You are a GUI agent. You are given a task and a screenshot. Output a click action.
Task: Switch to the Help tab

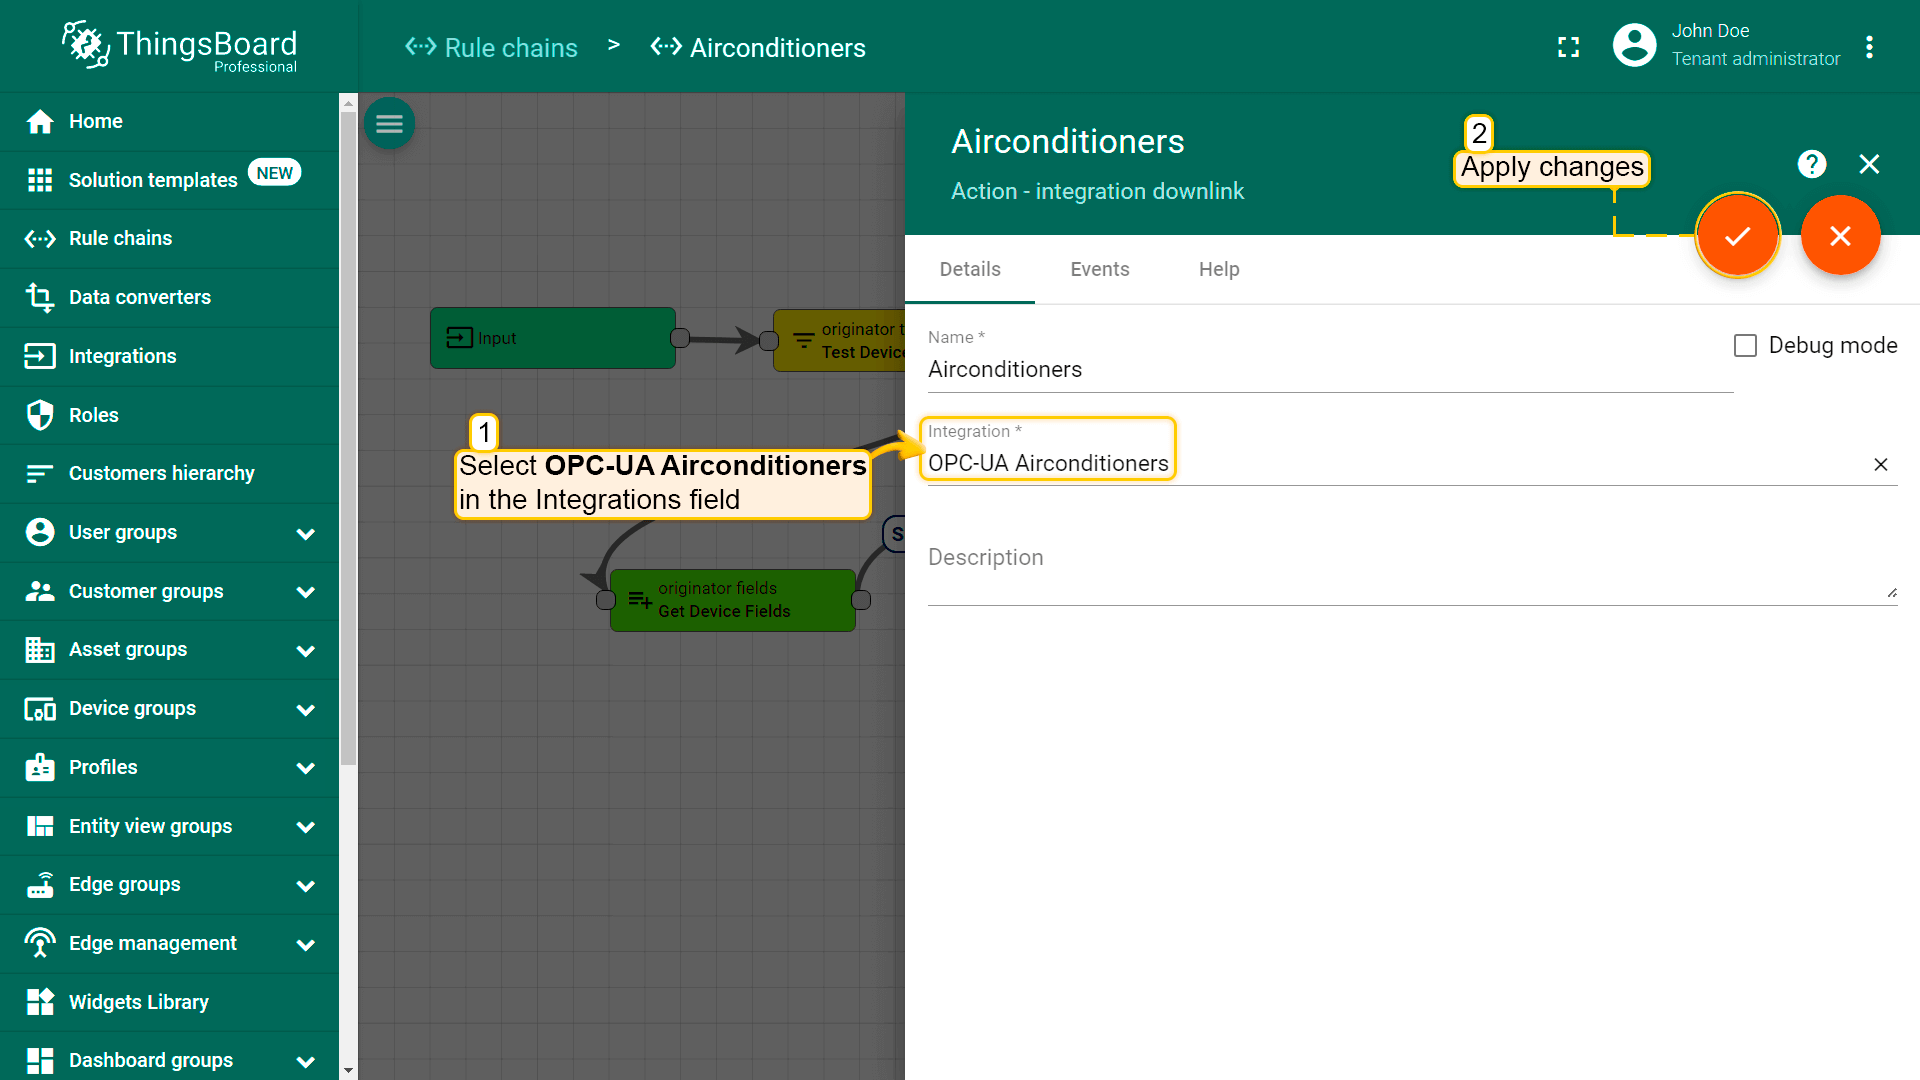coord(1218,269)
